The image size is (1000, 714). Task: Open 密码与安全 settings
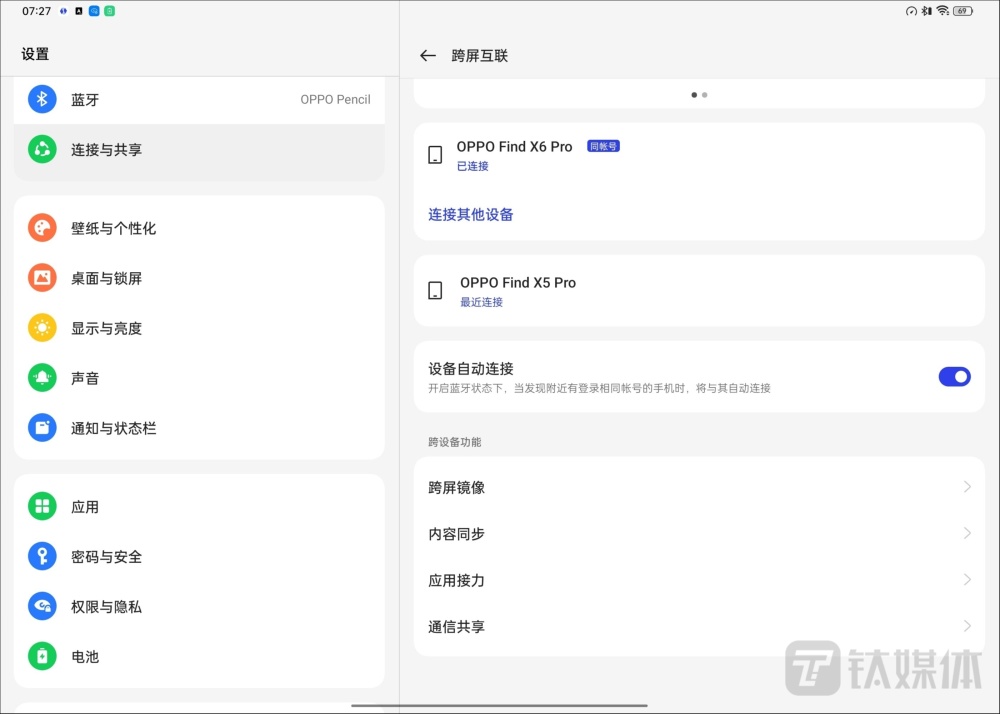(x=199, y=557)
